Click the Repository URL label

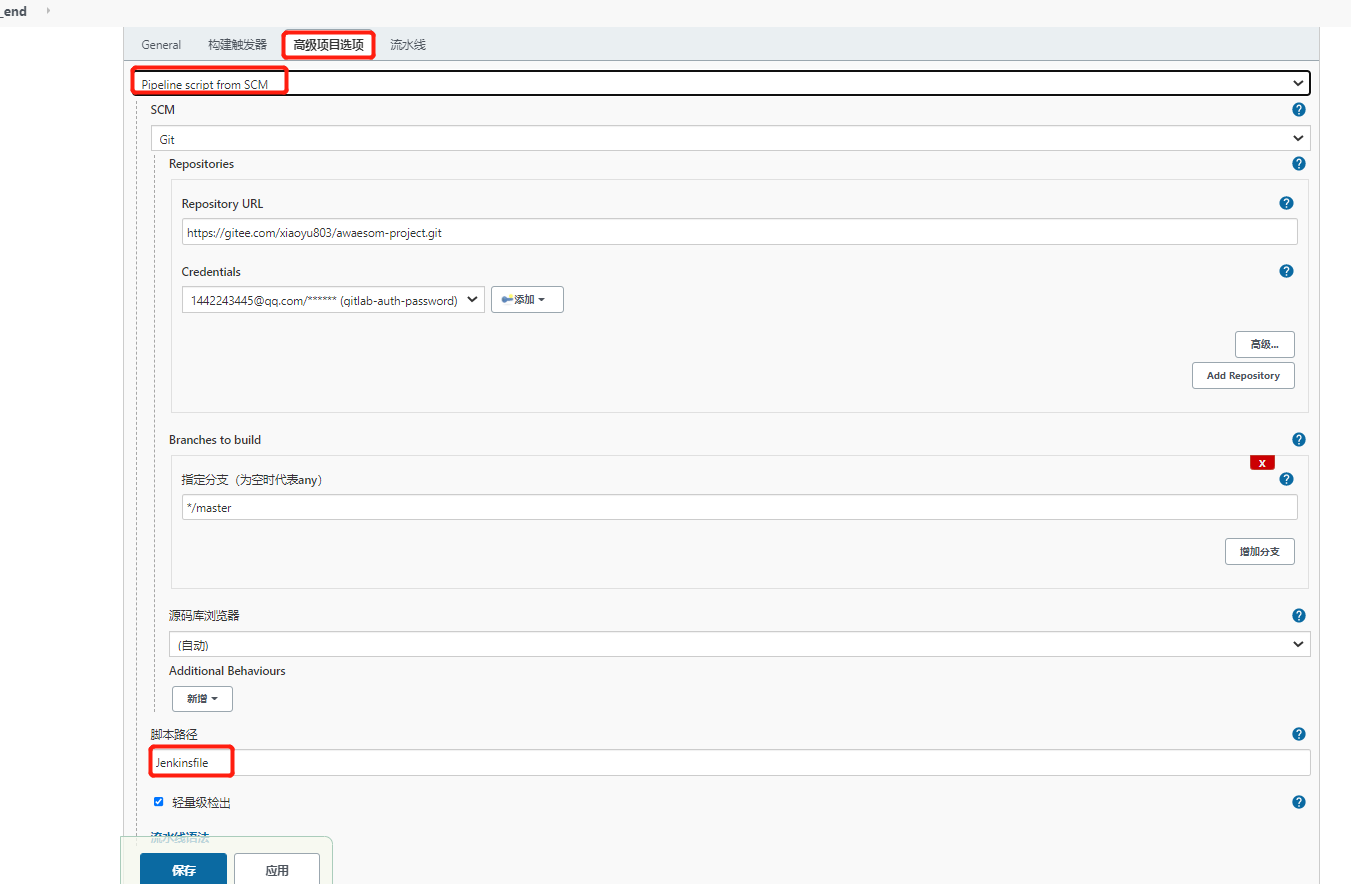[x=222, y=204]
